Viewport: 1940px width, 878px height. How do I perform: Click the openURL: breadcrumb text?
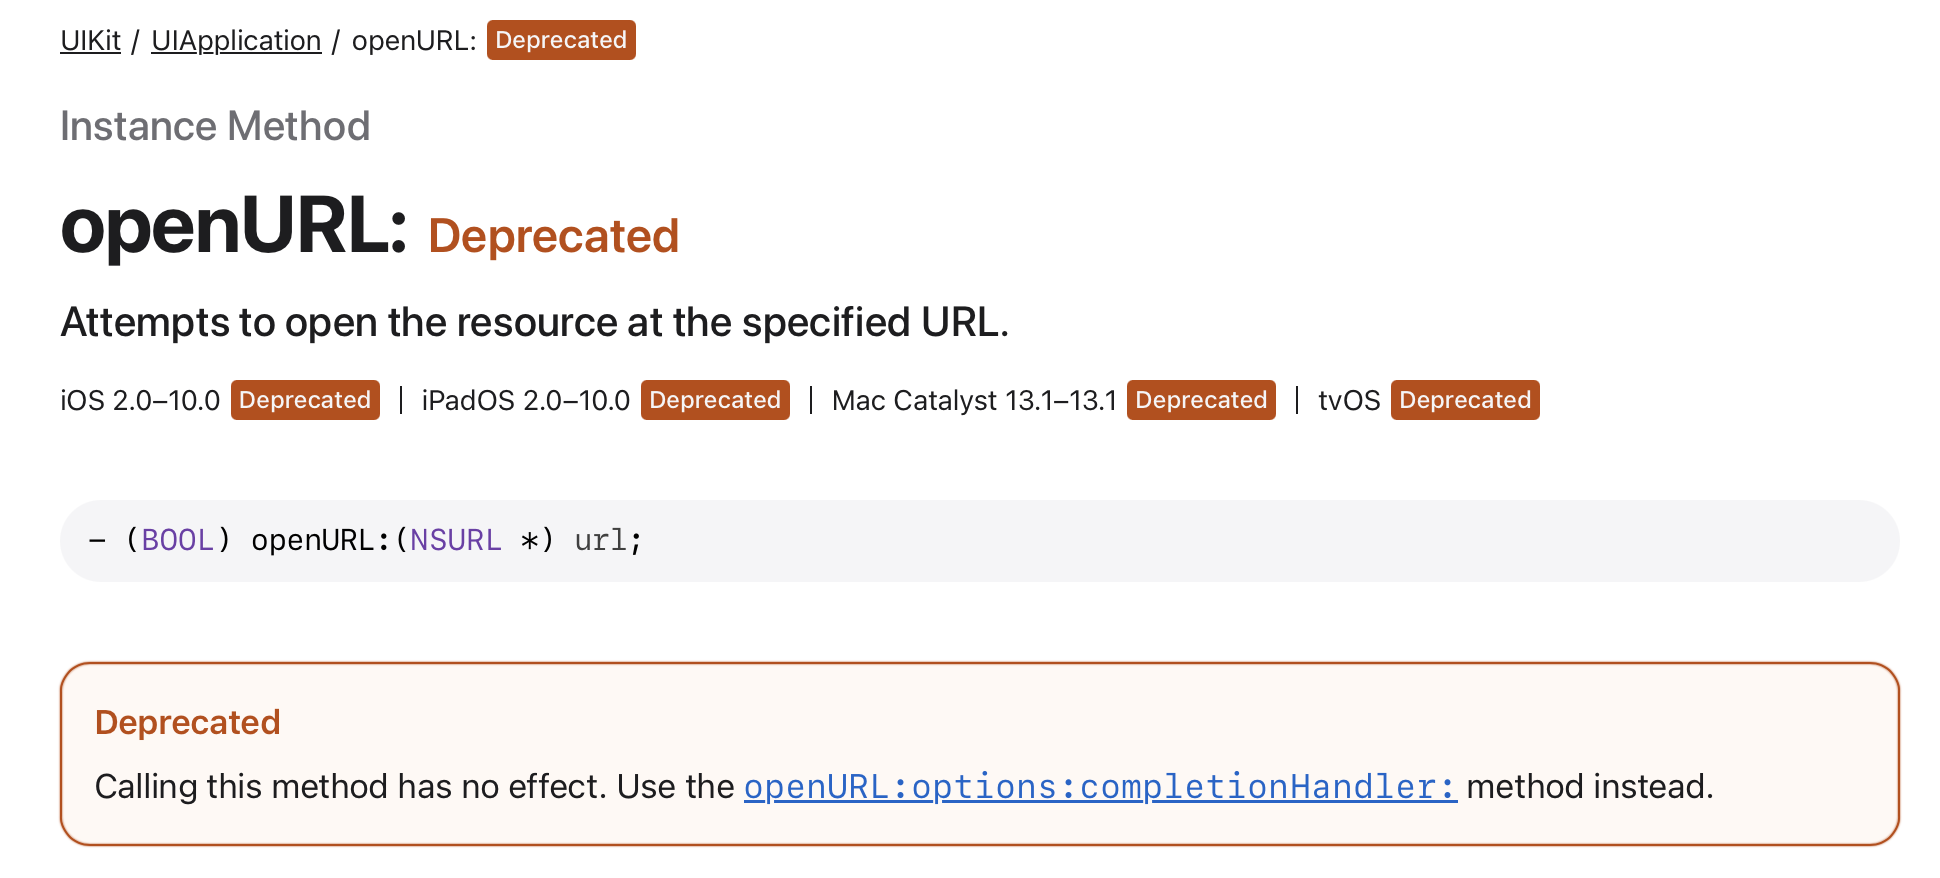click(x=414, y=41)
